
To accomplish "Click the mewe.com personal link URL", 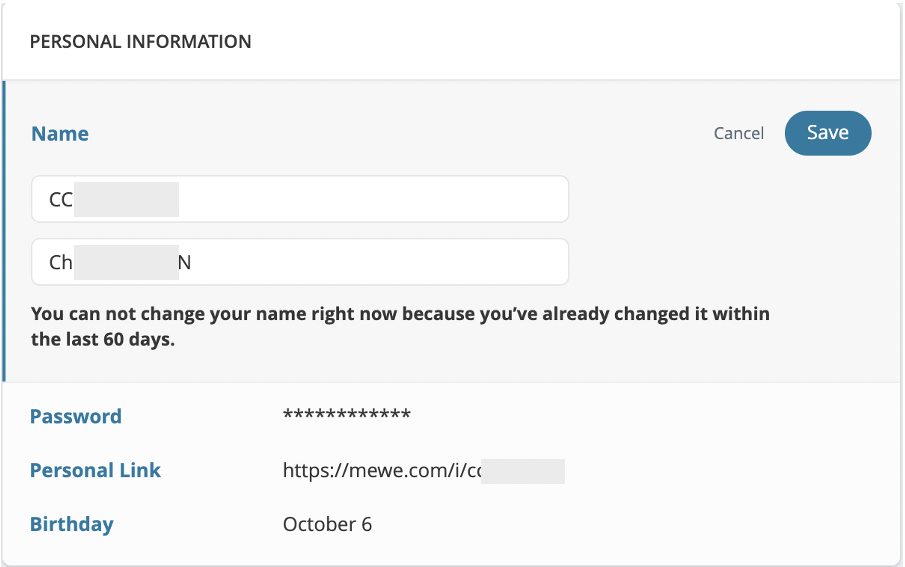I will (424, 471).
